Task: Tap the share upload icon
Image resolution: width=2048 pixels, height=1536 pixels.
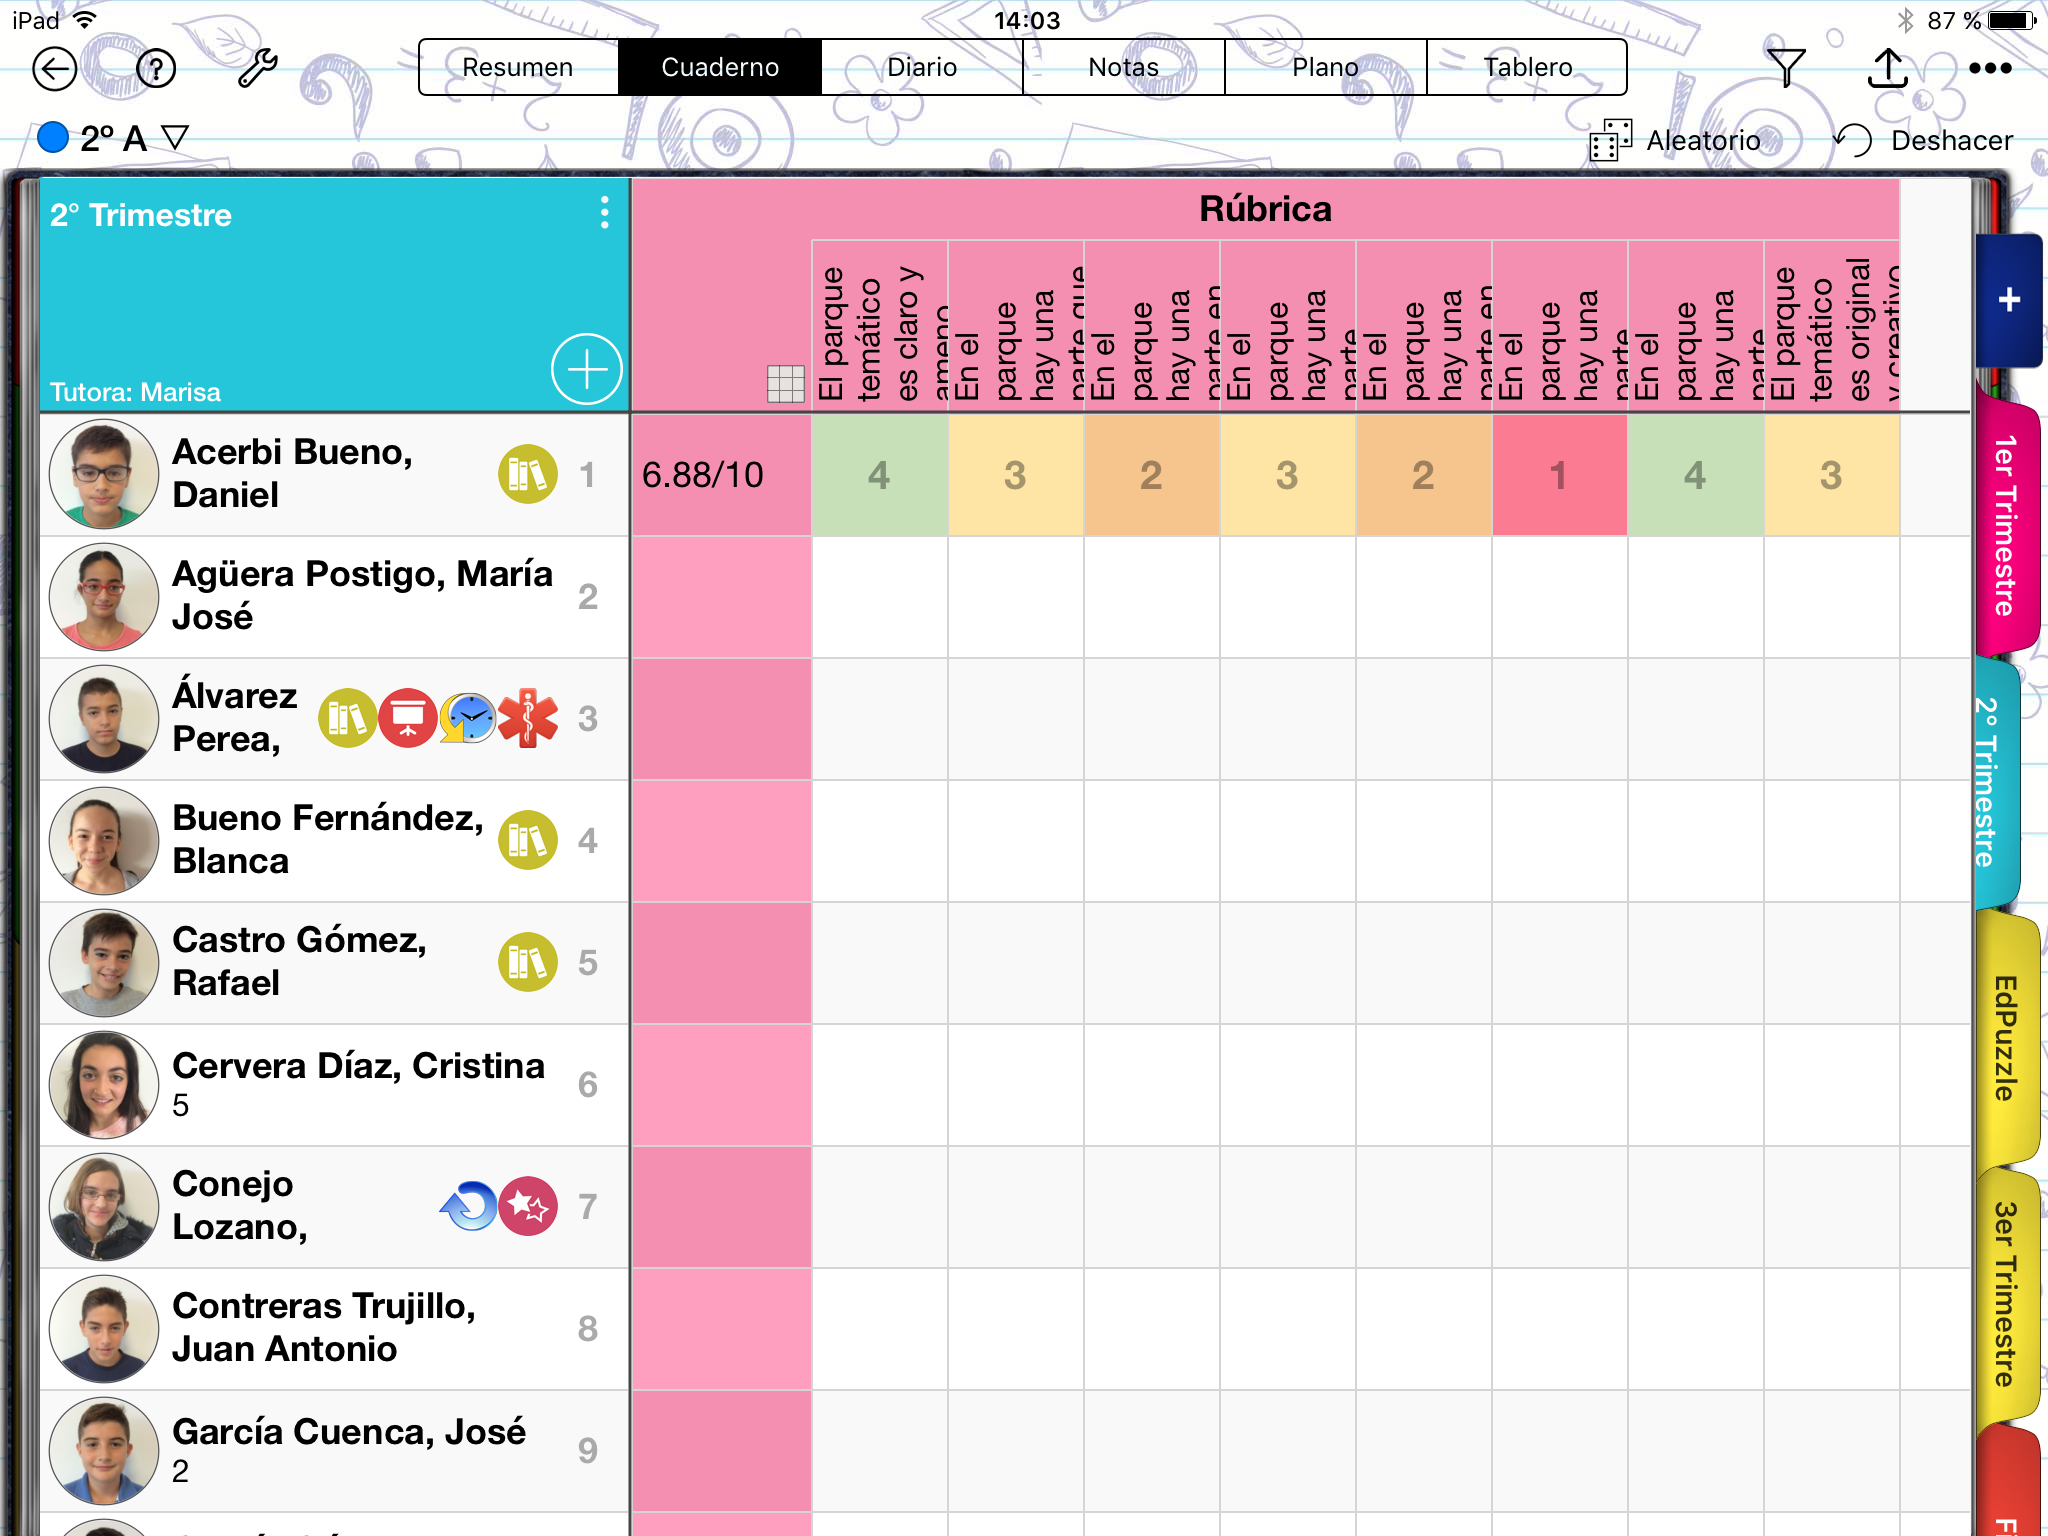Action: [x=1888, y=68]
